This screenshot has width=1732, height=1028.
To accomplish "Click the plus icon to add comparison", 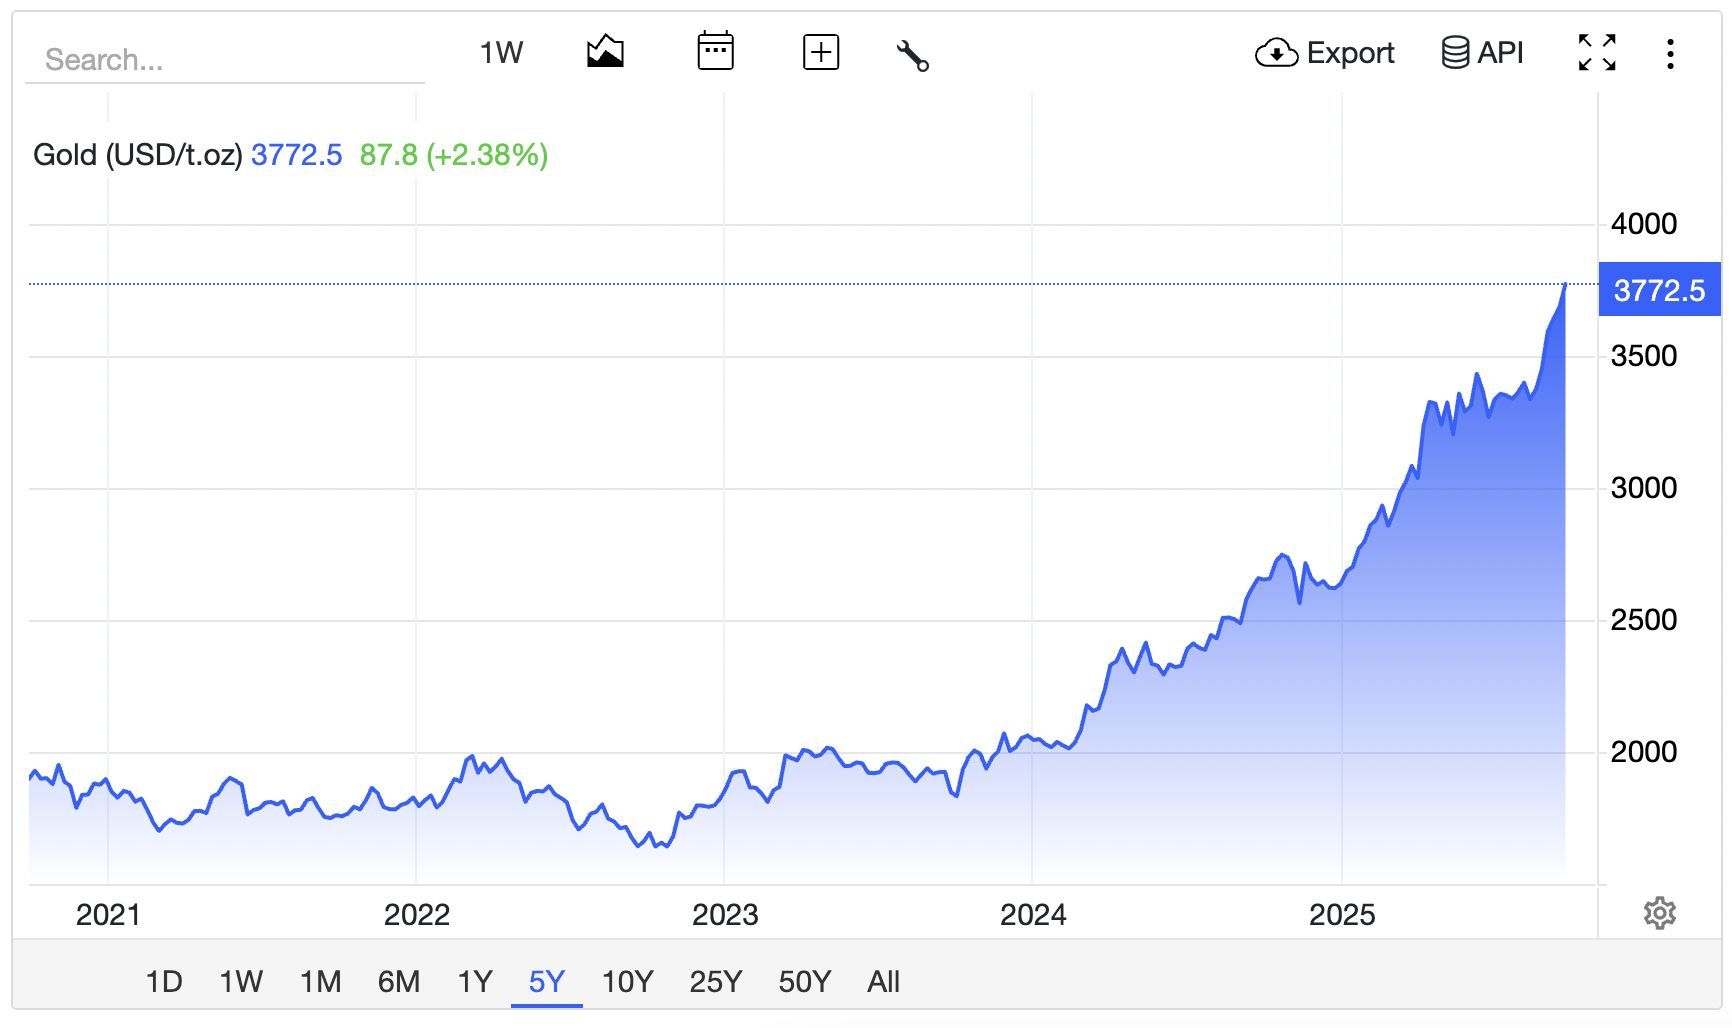I will pos(820,52).
